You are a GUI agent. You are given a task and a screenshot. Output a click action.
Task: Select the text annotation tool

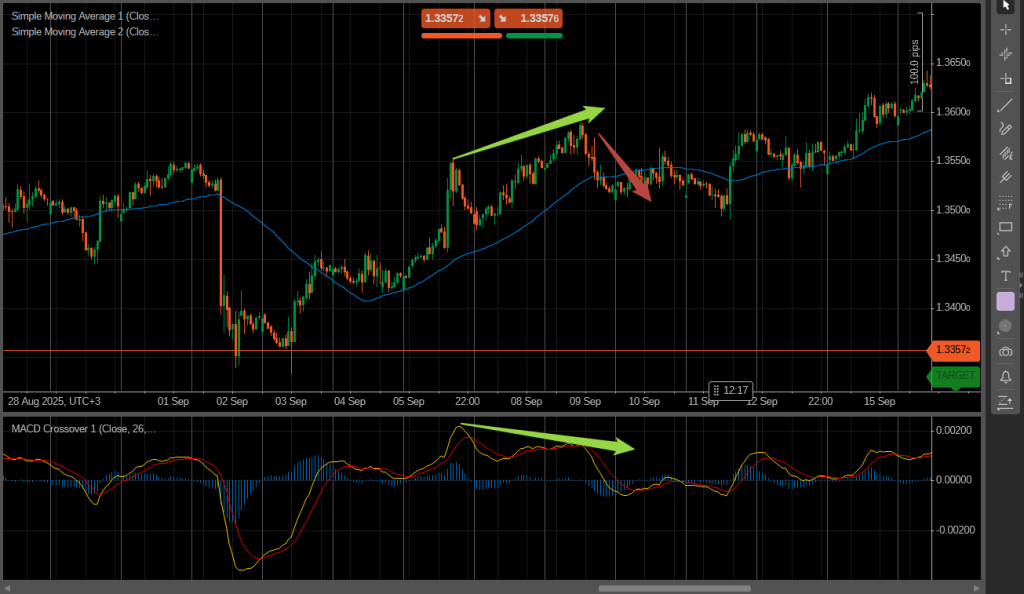pyautogui.click(x=1005, y=276)
